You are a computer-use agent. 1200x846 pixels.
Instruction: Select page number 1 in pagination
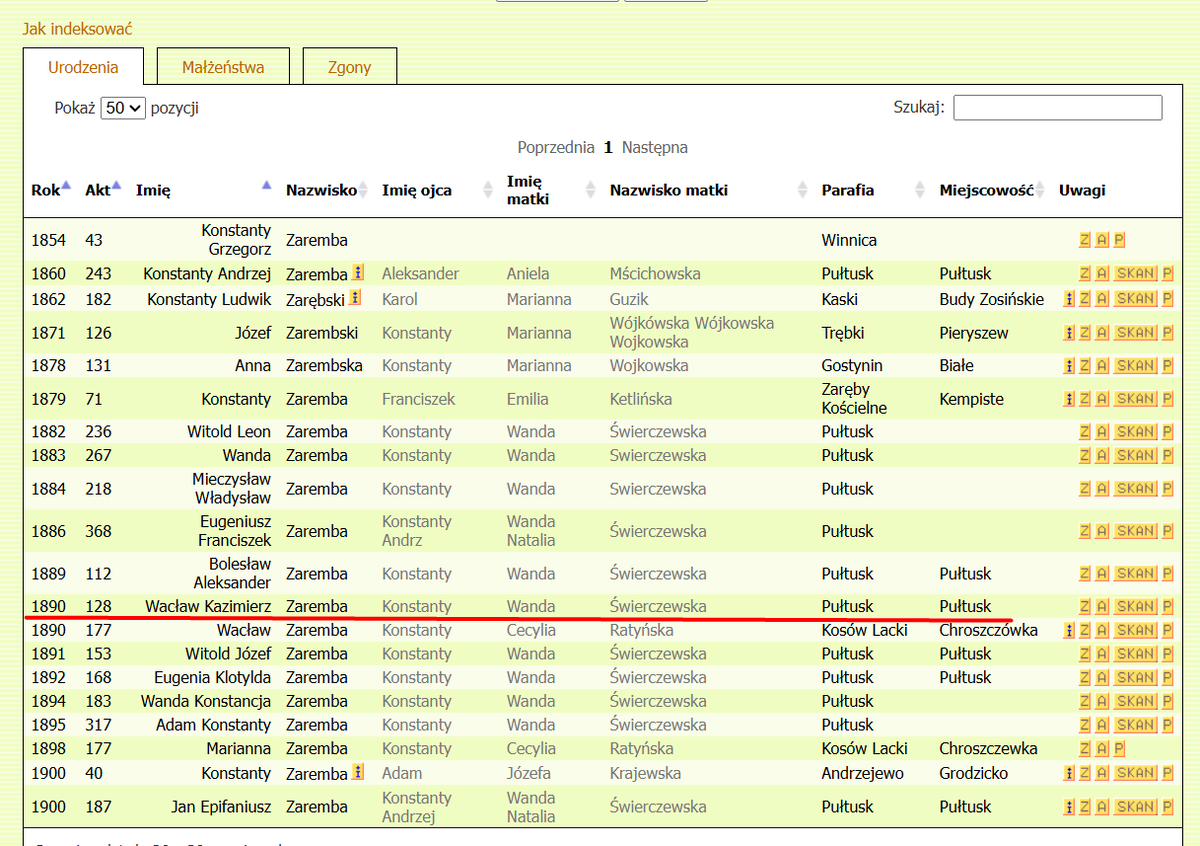608,147
